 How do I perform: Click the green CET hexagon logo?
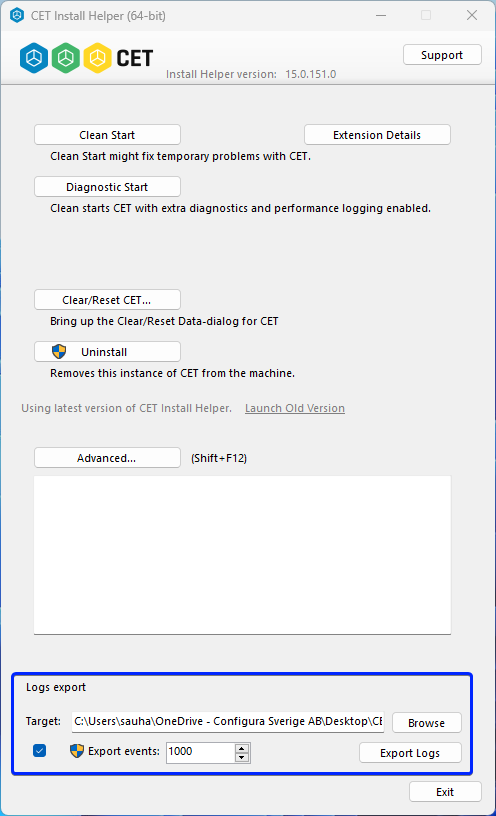point(66,58)
